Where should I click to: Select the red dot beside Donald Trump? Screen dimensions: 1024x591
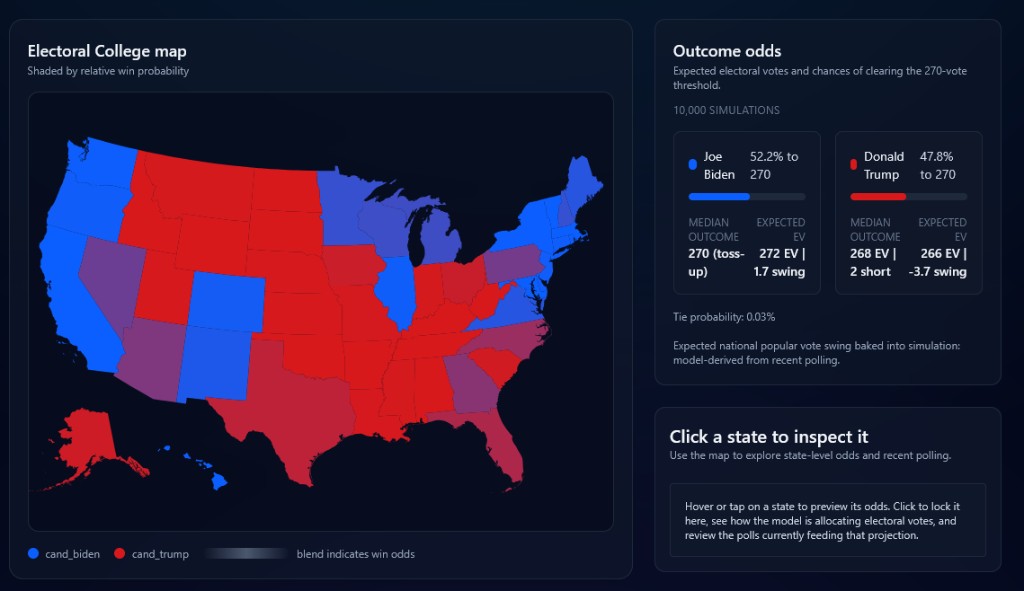tap(852, 165)
